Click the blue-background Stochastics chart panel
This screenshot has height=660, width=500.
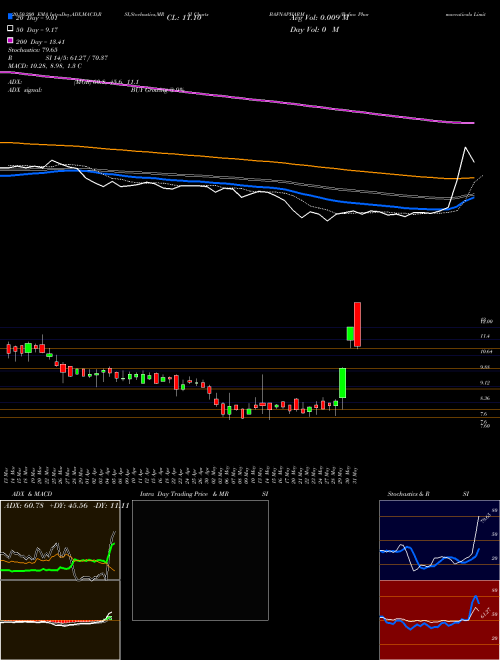click(439, 540)
